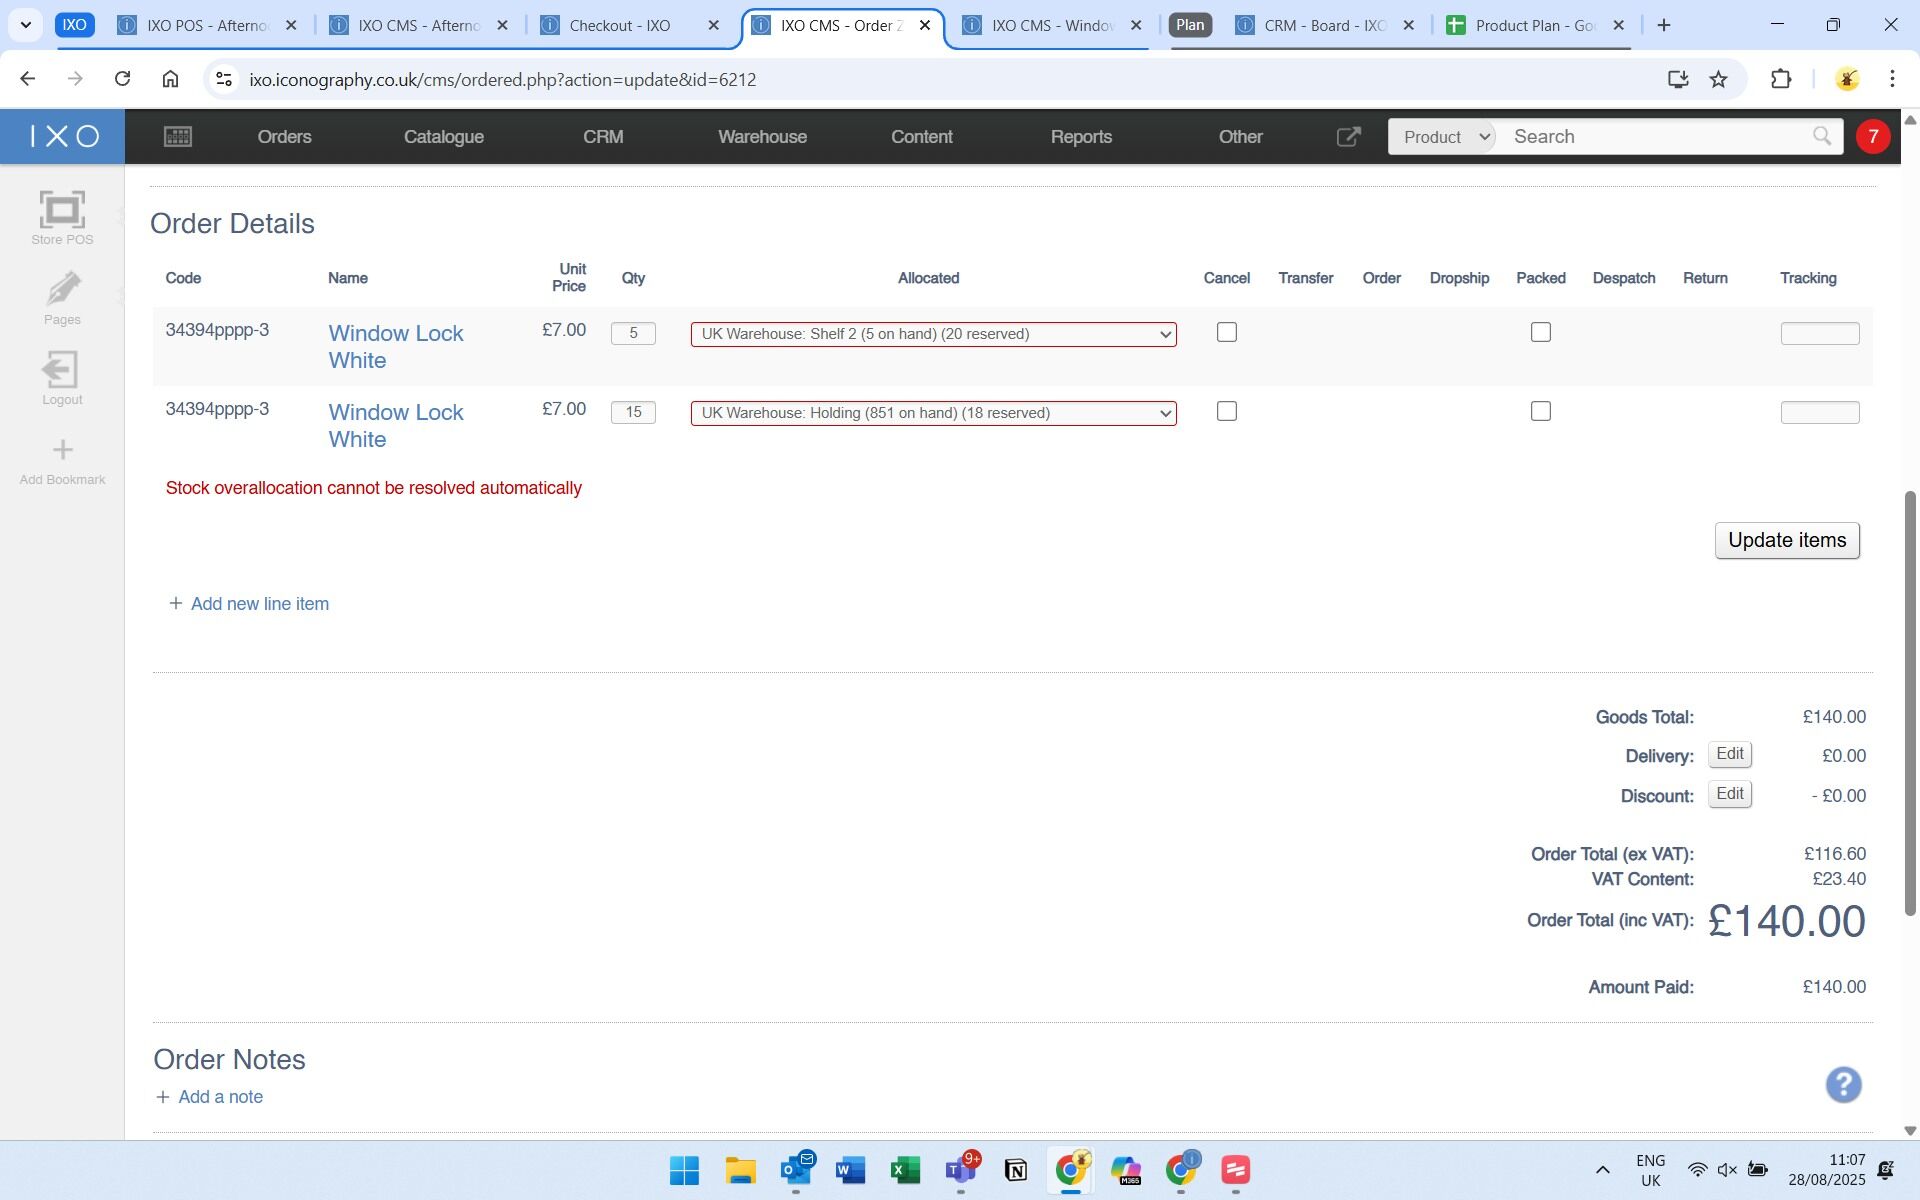1920x1200 pixels.
Task: Add a bookmark via plus icon
Action: click(62, 450)
